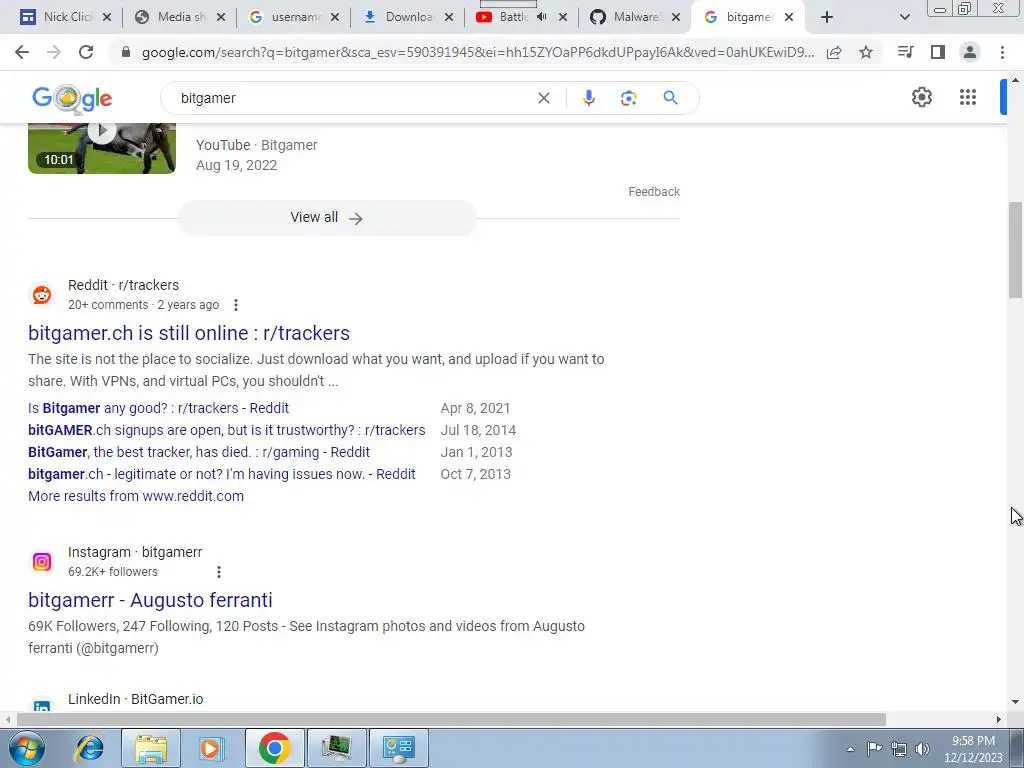The width and height of the screenshot is (1024, 768).
Task: Open Windows Media Player from taskbar
Action: coord(211,748)
